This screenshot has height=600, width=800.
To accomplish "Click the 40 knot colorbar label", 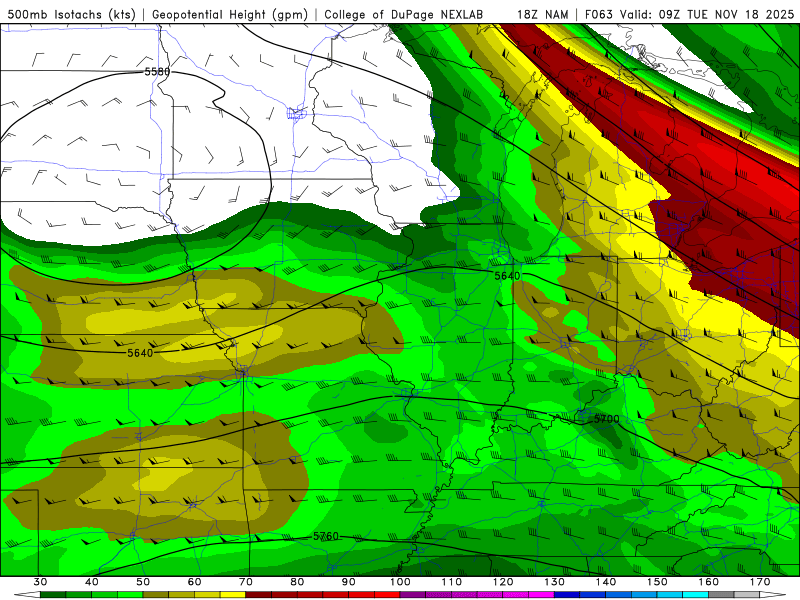I will (92, 582).
